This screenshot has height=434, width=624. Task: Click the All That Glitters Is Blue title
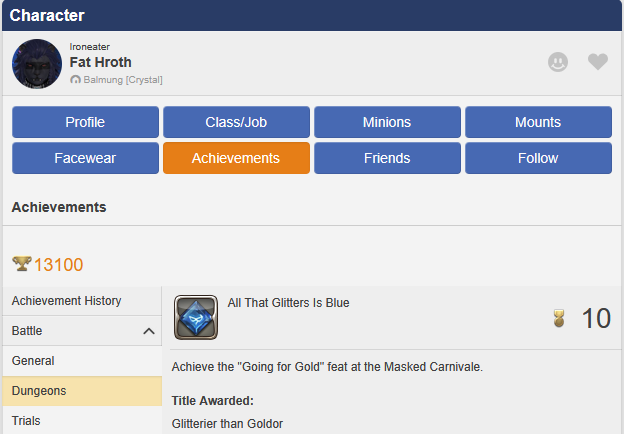289,303
